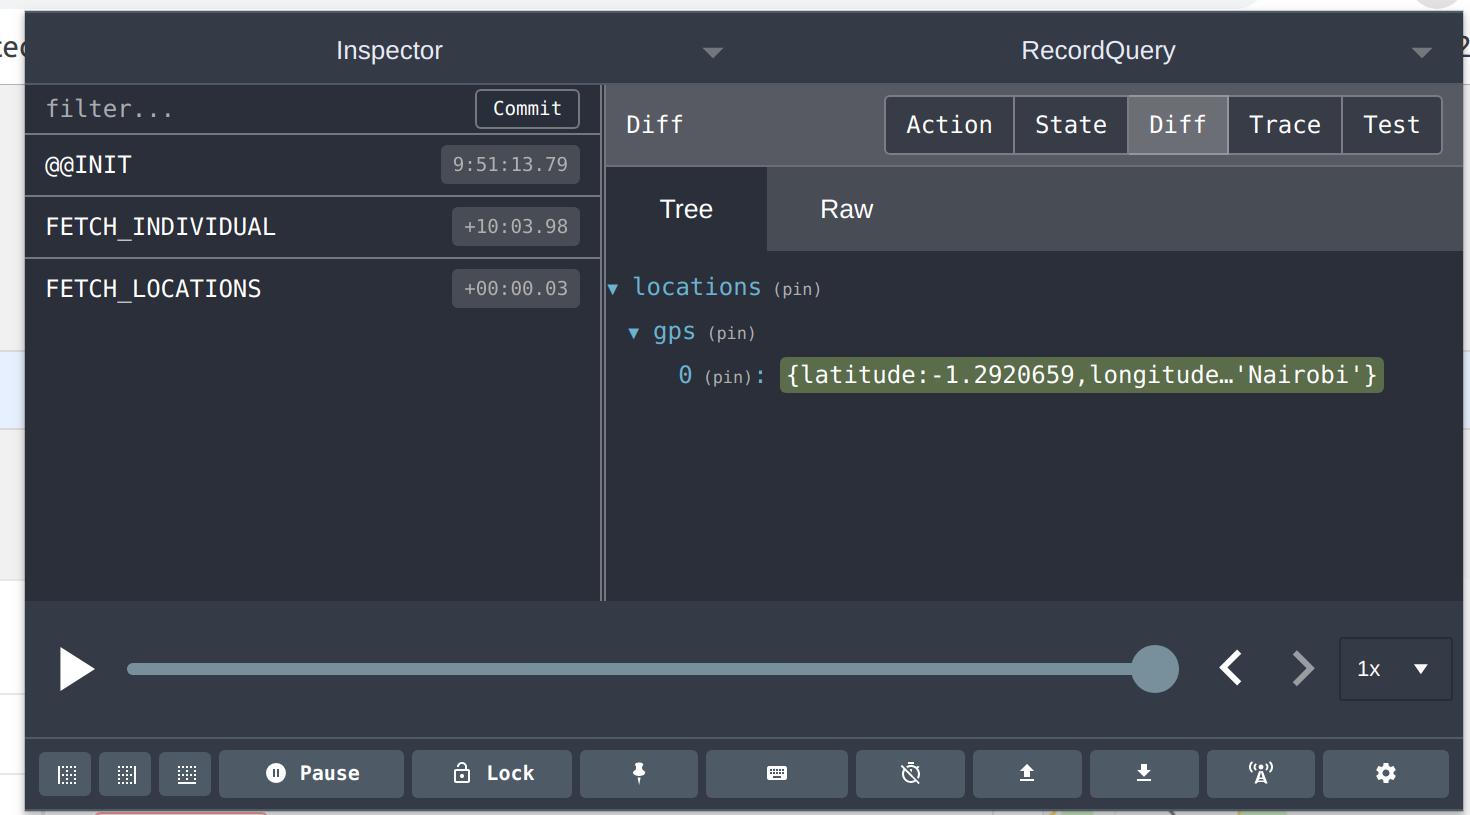Select the FETCH_LOCATIONS action
This screenshot has width=1470, height=815.
[x=153, y=289]
